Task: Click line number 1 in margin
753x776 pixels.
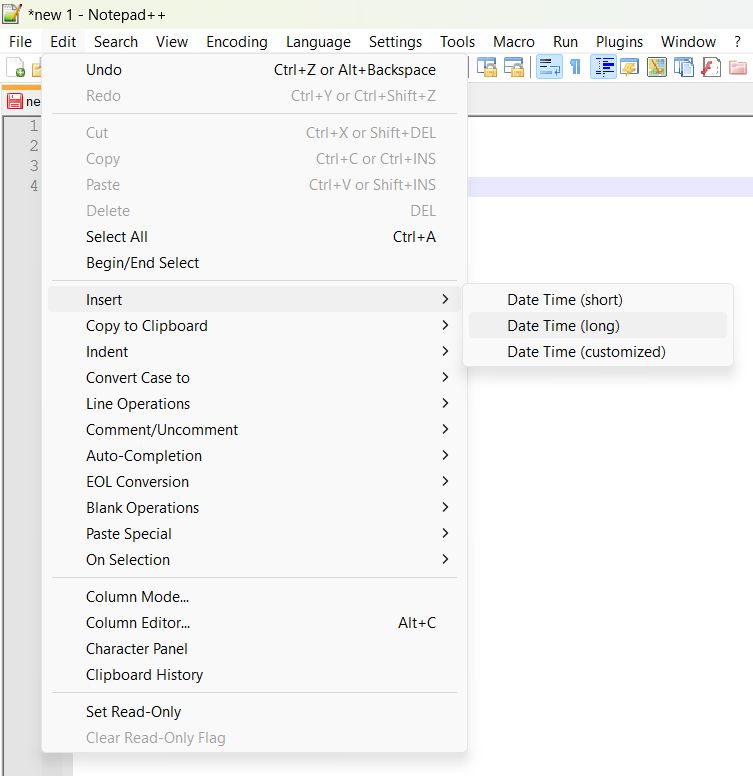Action: click(33, 126)
